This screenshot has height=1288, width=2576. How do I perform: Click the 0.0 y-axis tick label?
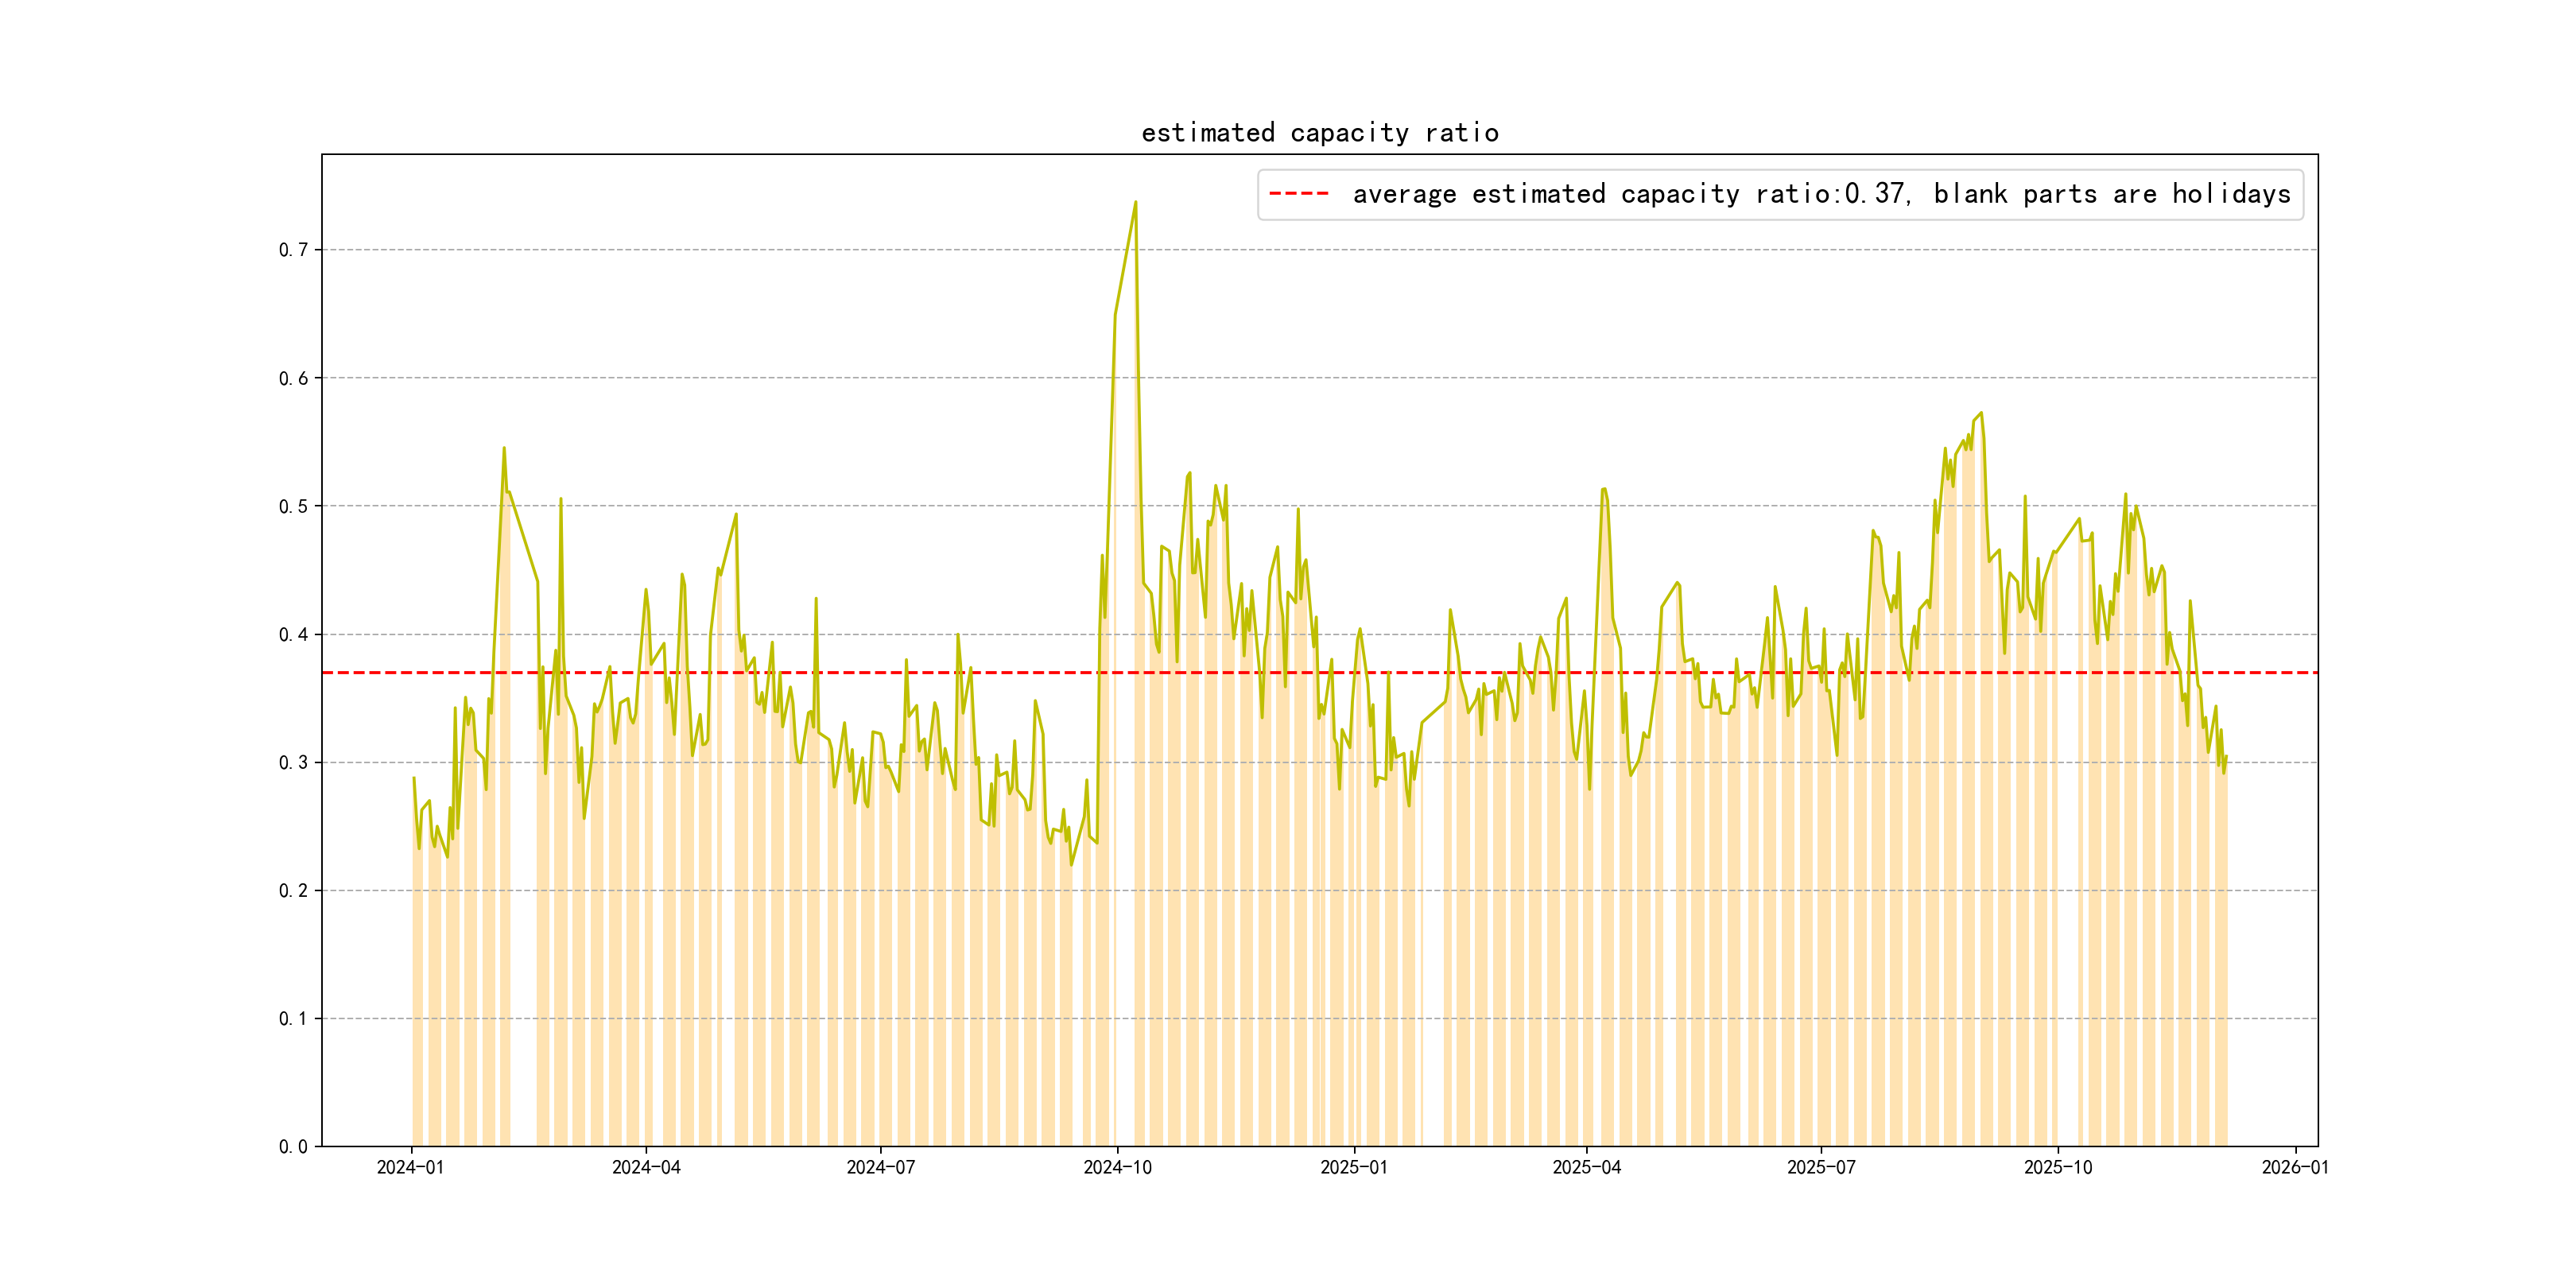tap(293, 1146)
